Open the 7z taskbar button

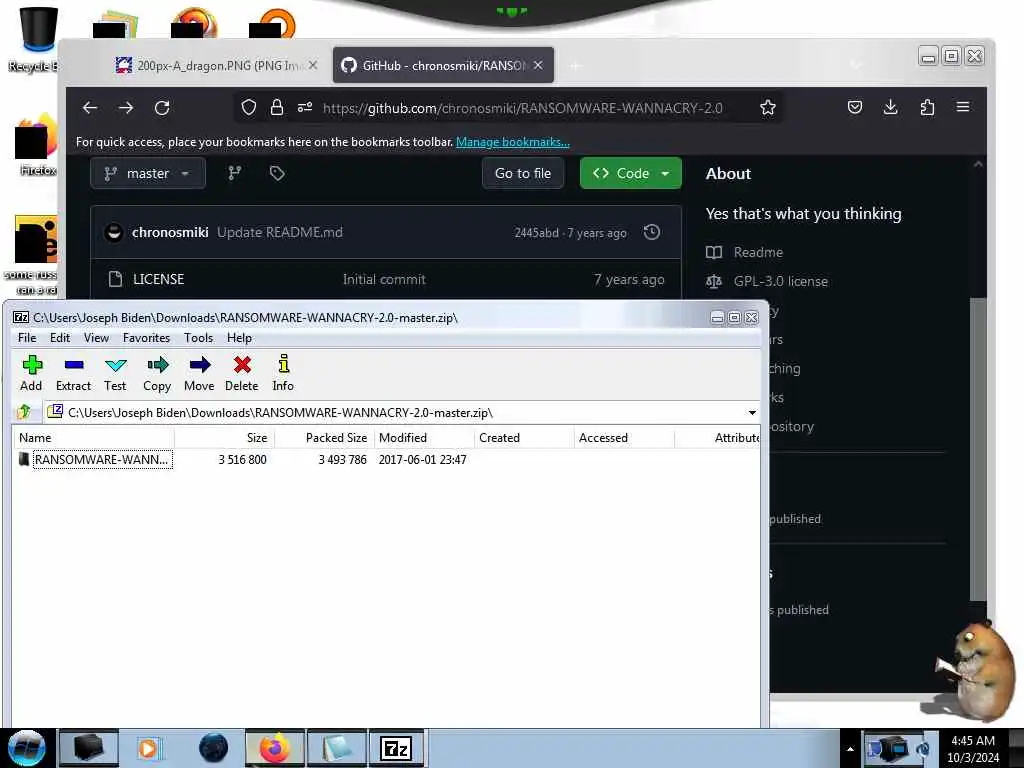397,748
